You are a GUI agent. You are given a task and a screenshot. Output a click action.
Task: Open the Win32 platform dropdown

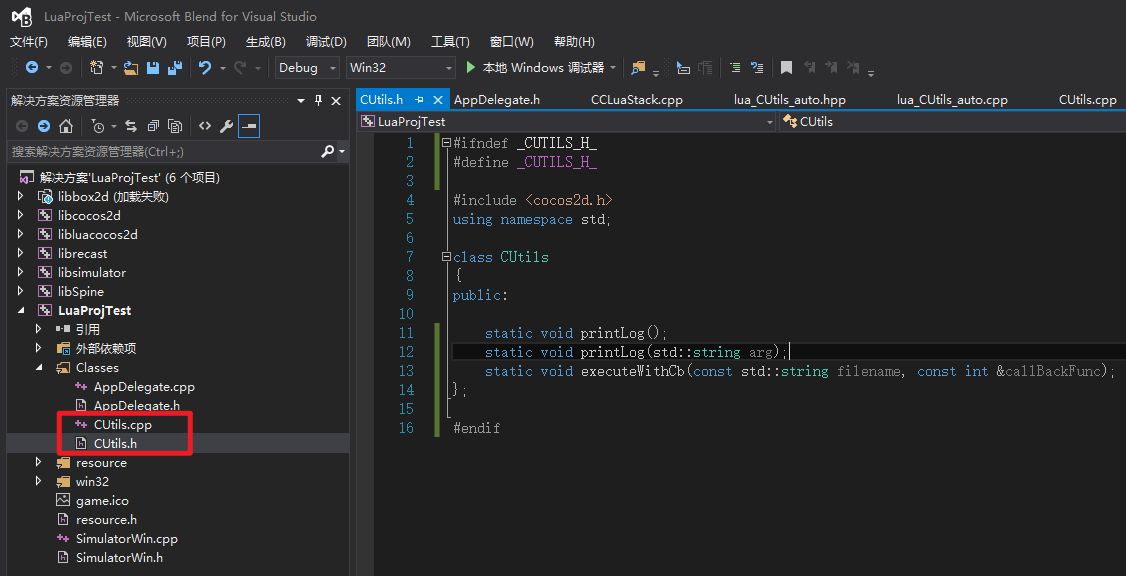coord(400,68)
